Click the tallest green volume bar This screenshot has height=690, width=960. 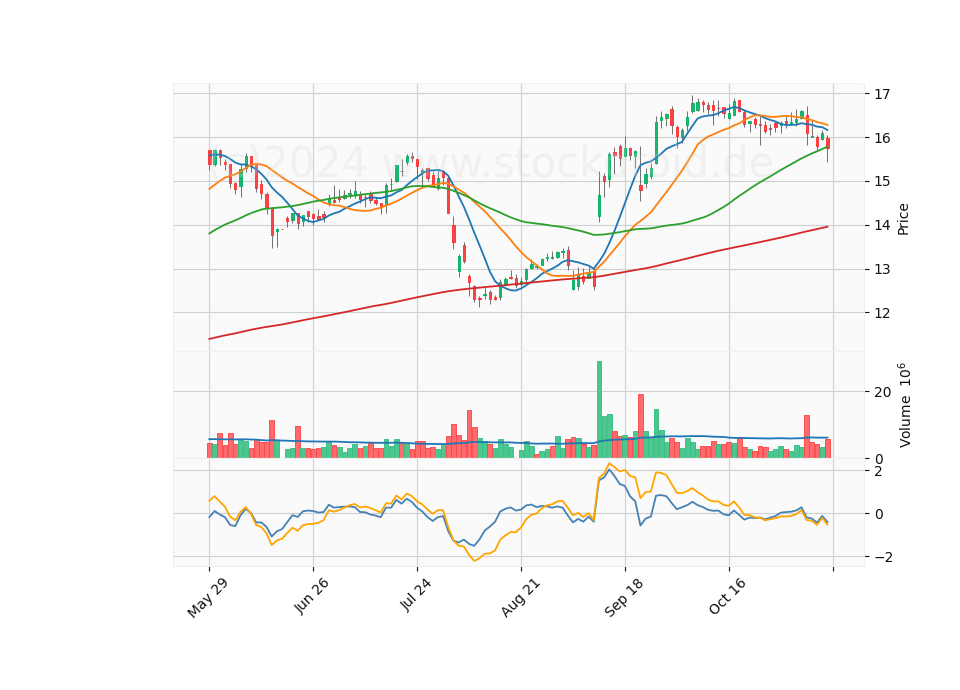(599, 410)
